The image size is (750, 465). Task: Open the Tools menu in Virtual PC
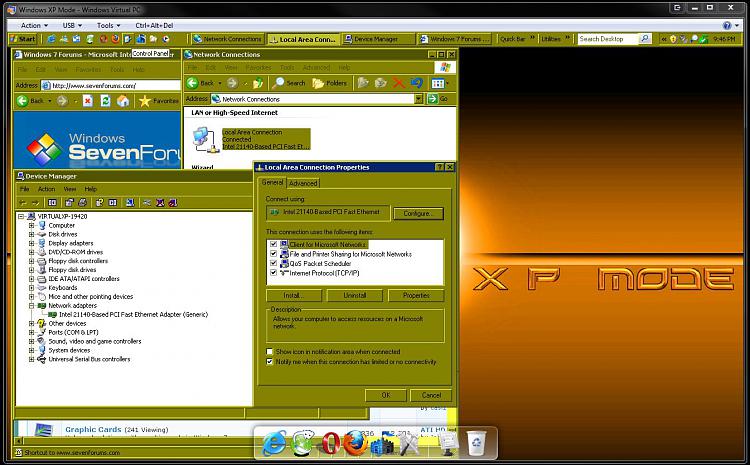pos(109,25)
